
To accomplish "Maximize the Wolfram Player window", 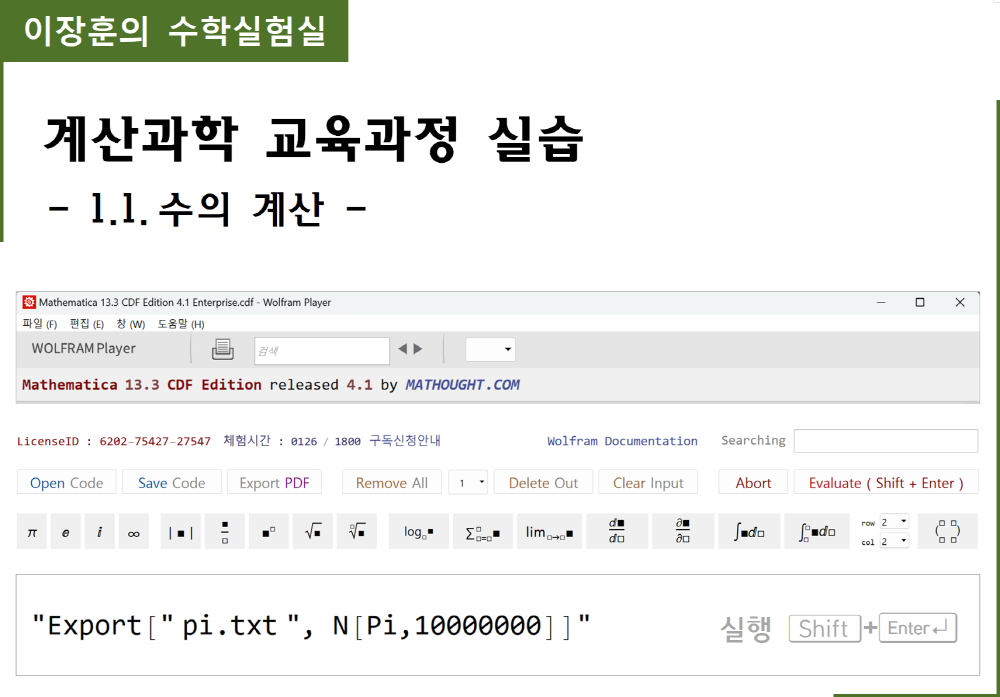I will click(920, 302).
